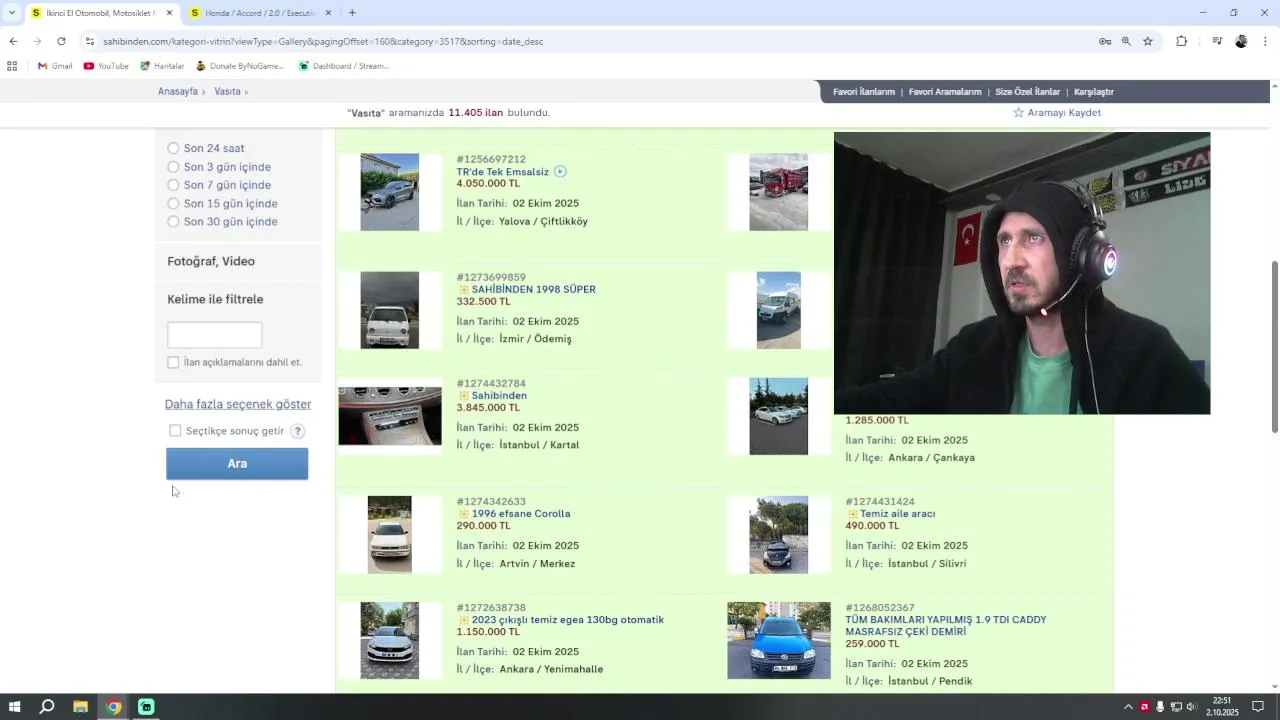Open the Favori Aramalarım menu item
The image size is (1280, 720).
(x=945, y=92)
